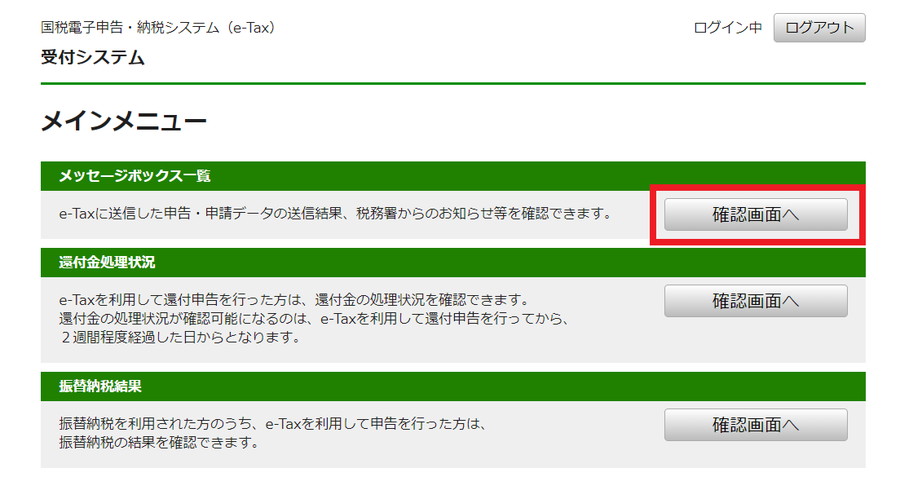This screenshot has width=900, height=477.
Task: Click the 還付金処理状況 section header
Action: click(453, 263)
